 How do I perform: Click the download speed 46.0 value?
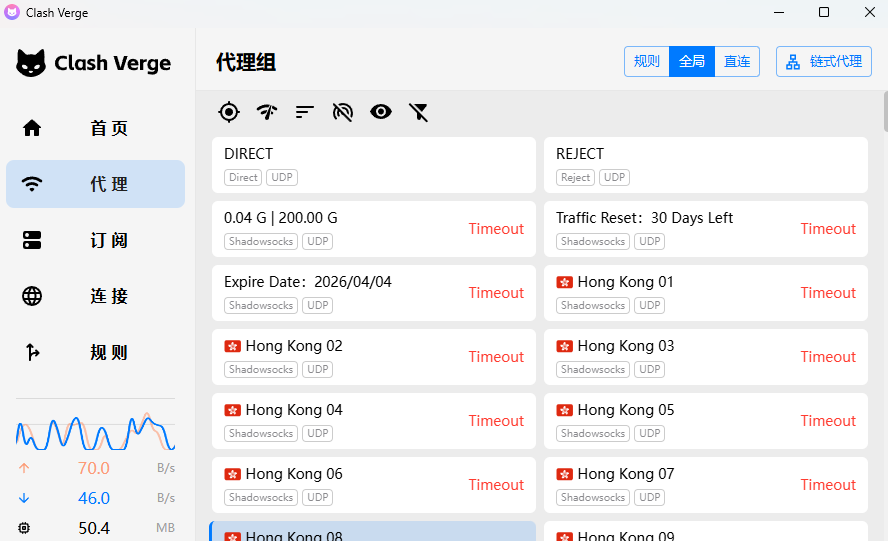coord(93,499)
